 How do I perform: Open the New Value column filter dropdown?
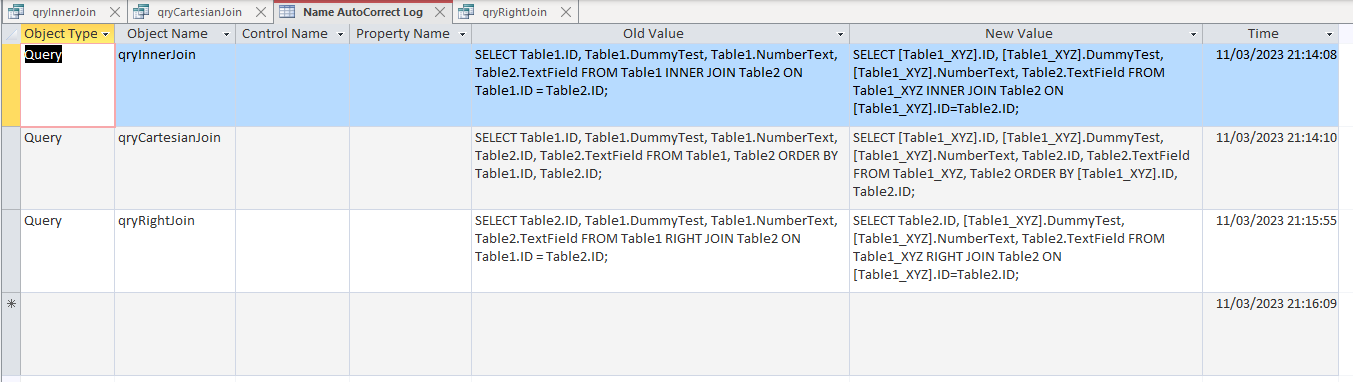tap(1193, 34)
